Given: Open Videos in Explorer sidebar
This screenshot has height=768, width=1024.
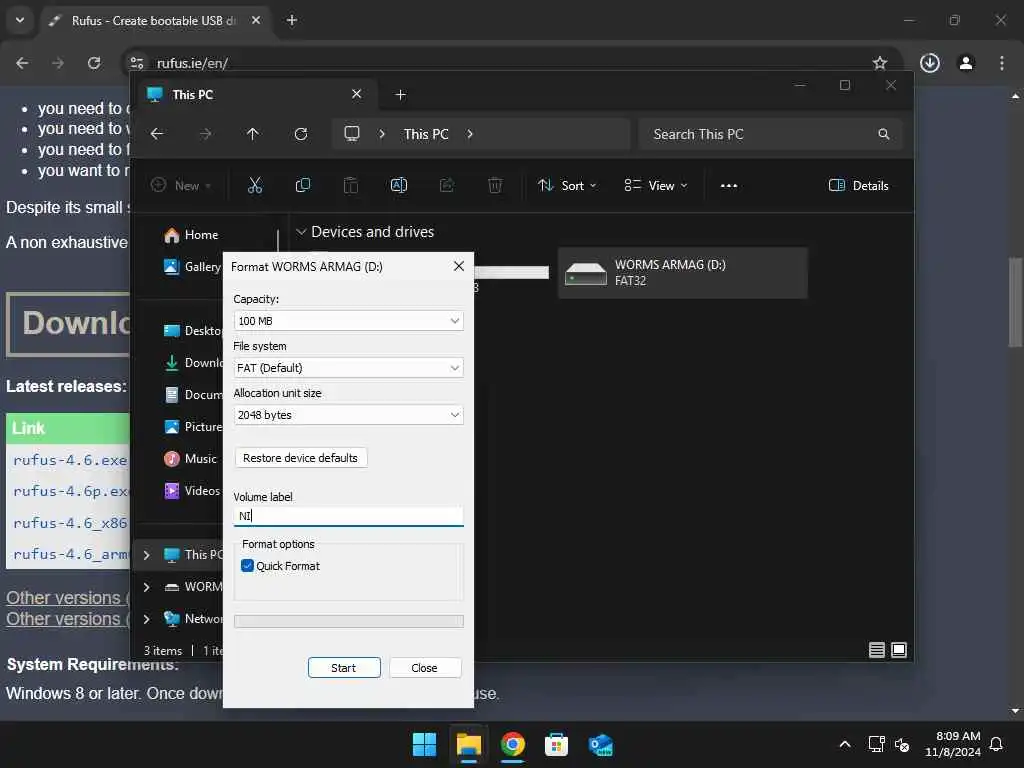Looking at the screenshot, I should [192, 490].
